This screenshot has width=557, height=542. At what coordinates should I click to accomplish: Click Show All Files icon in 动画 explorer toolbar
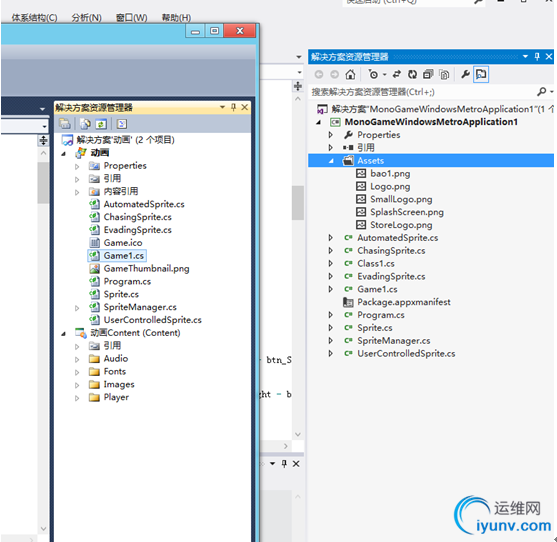tap(85, 124)
